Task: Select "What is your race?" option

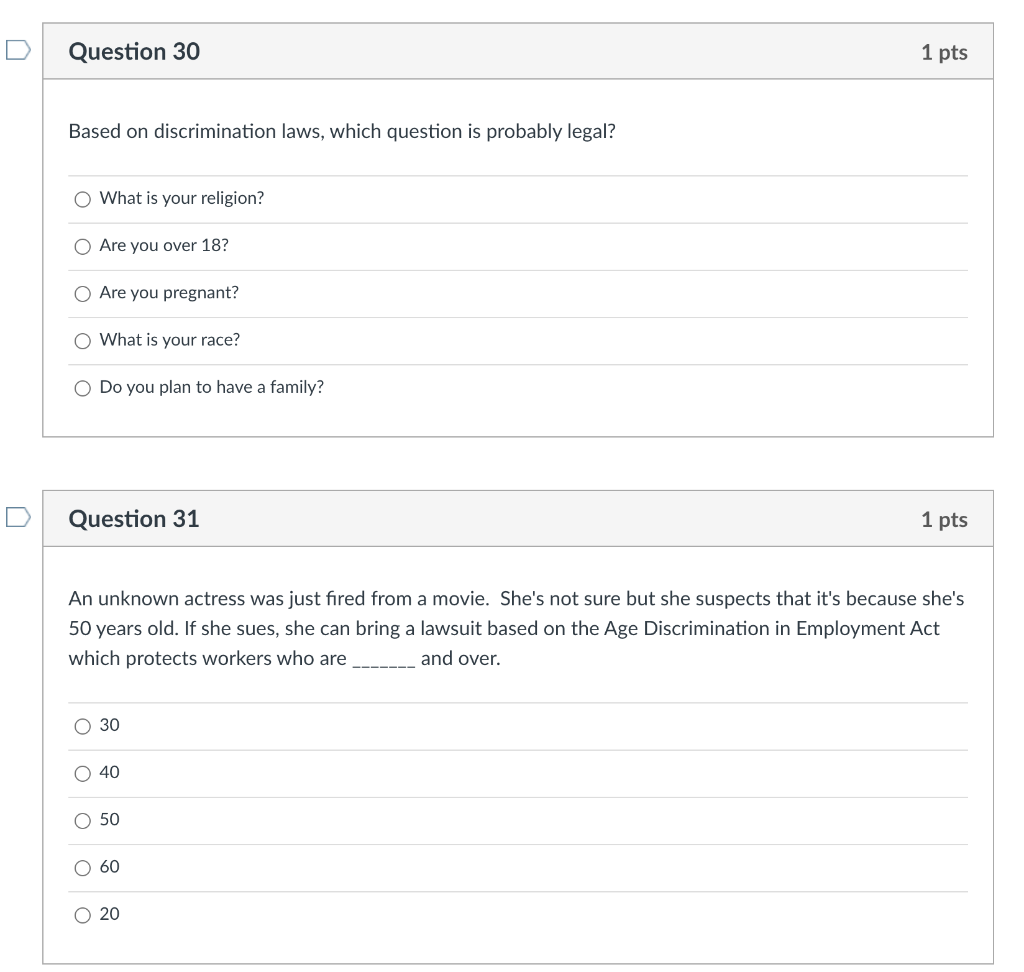Action: coord(82,340)
